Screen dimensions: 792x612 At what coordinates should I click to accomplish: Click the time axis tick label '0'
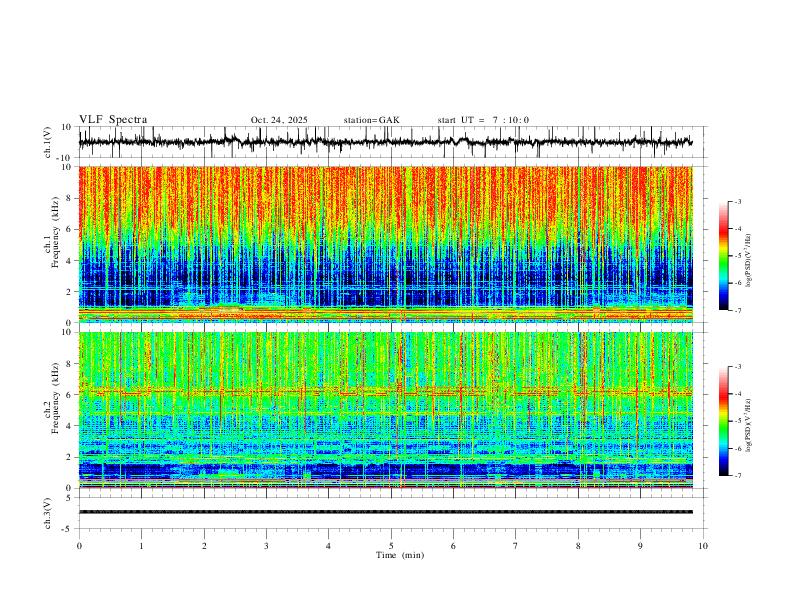[79, 546]
